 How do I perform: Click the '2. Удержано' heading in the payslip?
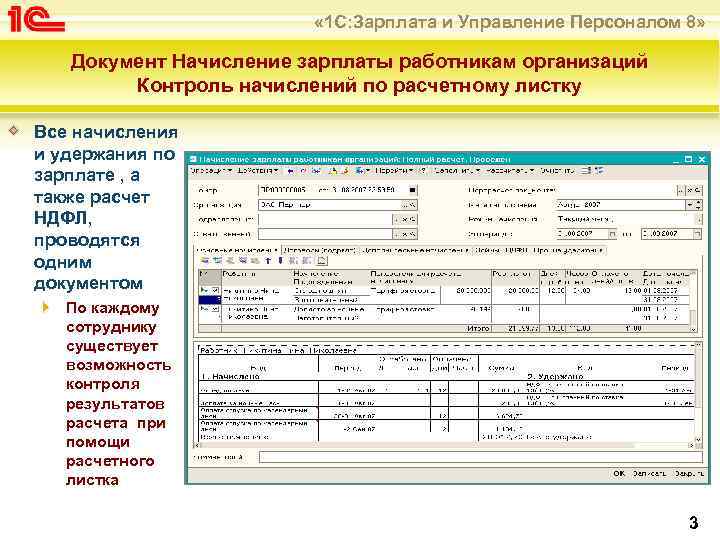555,377
